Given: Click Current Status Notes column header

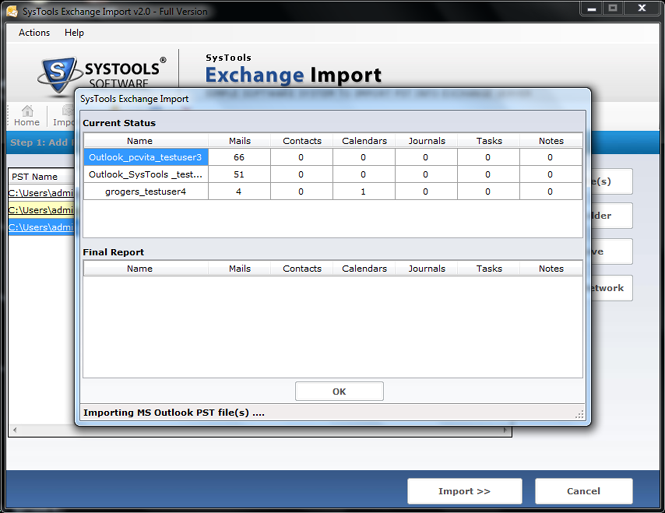Looking at the screenshot, I should pyautogui.click(x=551, y=141).
